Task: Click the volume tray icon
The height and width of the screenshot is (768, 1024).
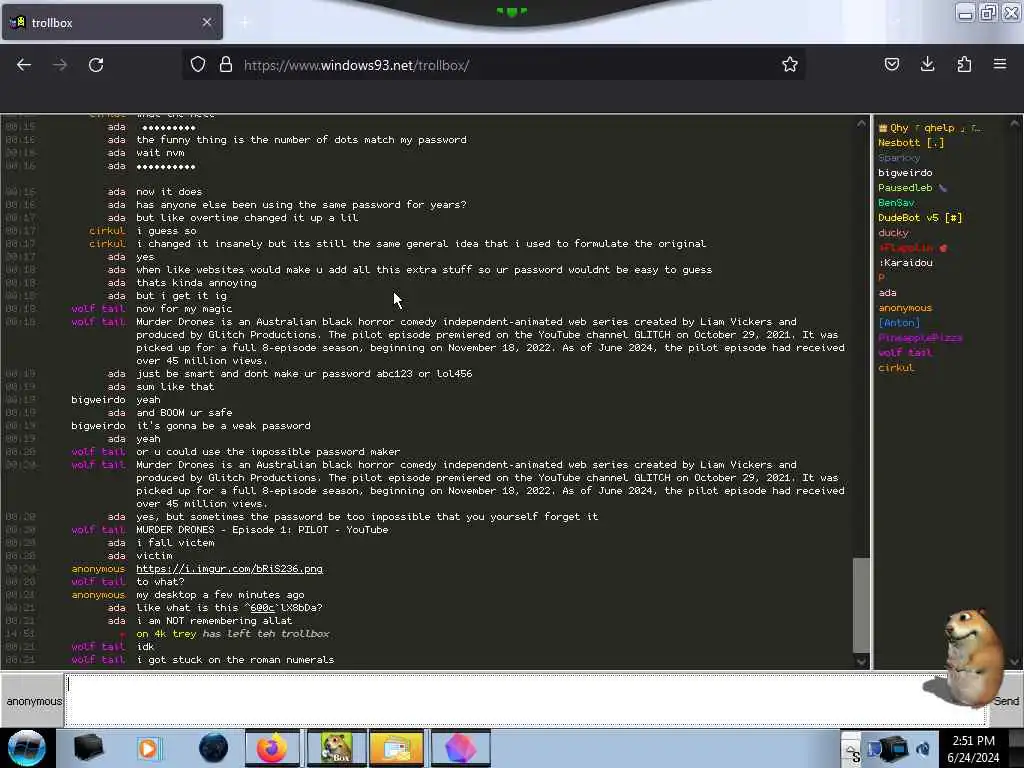Action: pyautogui.click(x=923, y=749)
